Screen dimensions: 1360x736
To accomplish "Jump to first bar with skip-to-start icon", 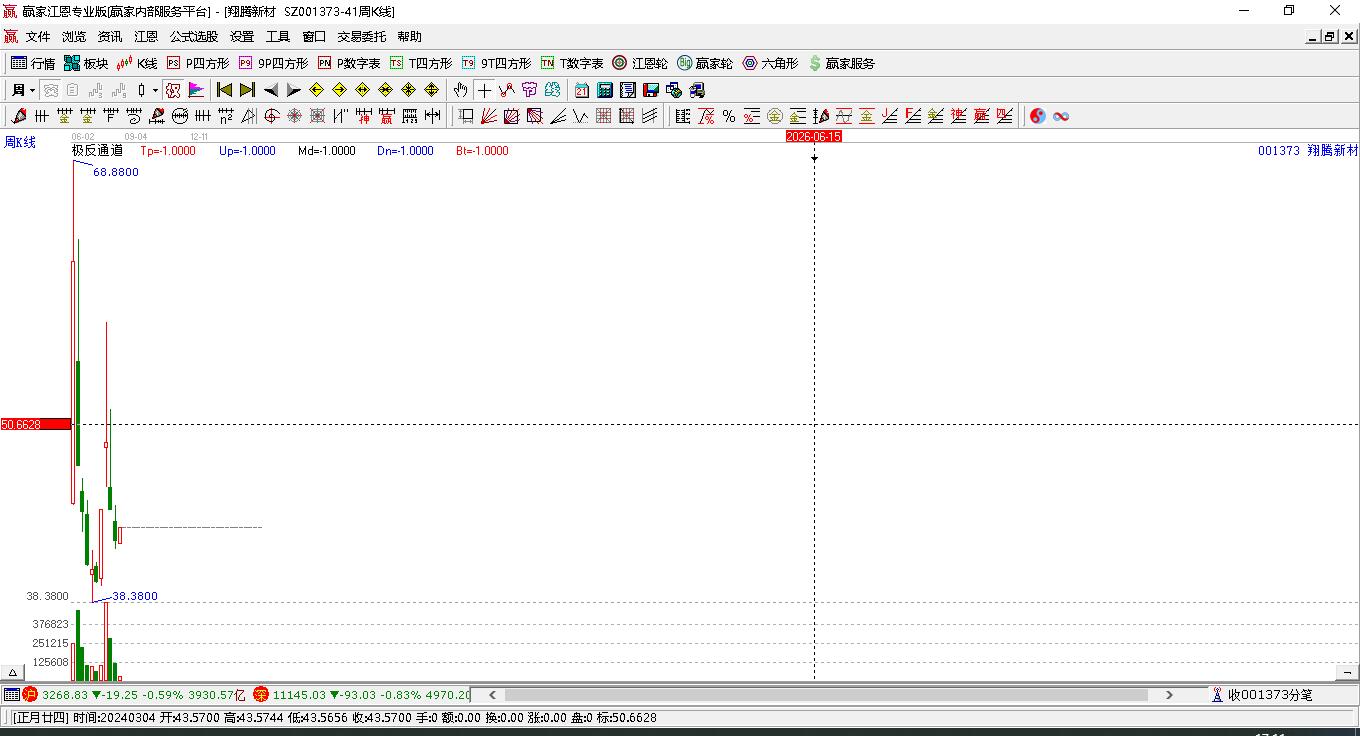I will 225,90.
